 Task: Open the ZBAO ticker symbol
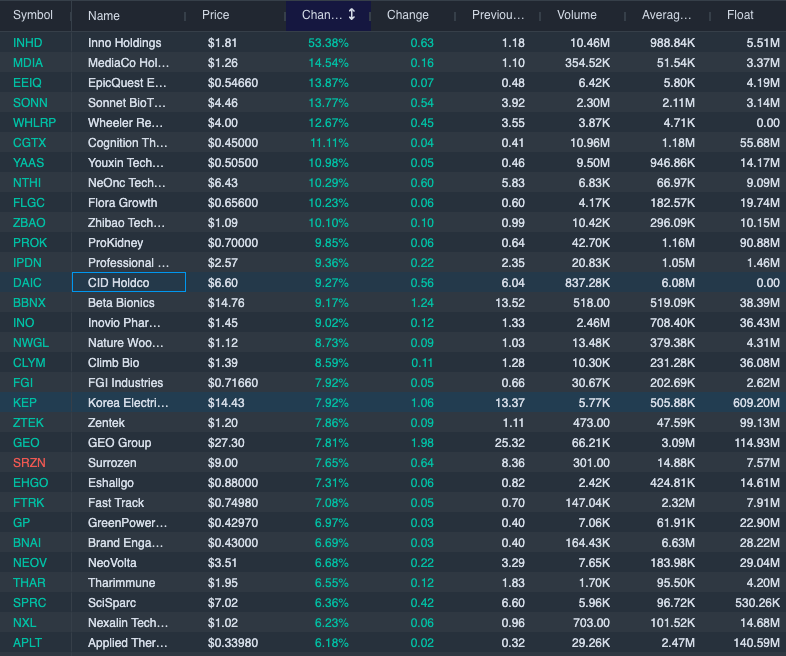tap(29, 223)
